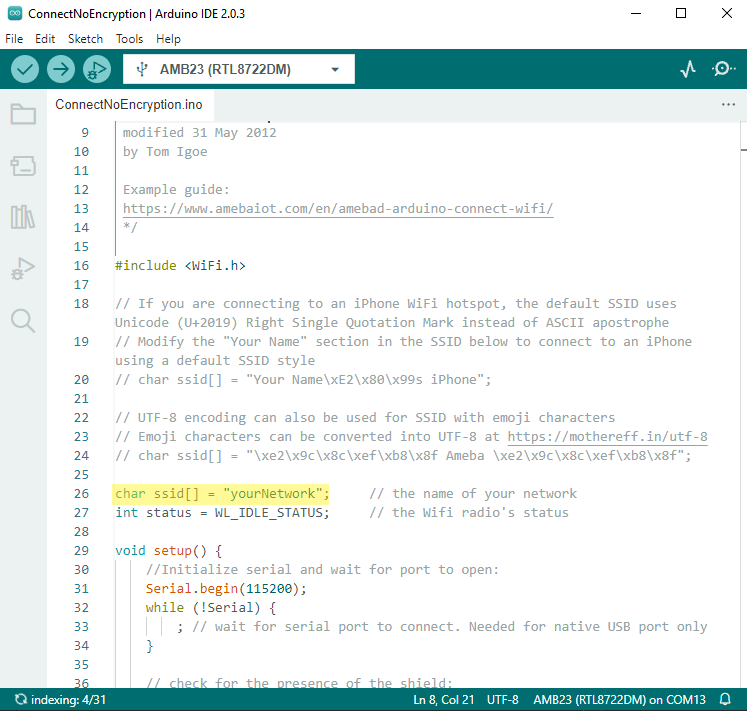747x711 pixels.
Task: Click the int status = WL_IDLE_STATUS; line
Action: (x=222, y=513)
